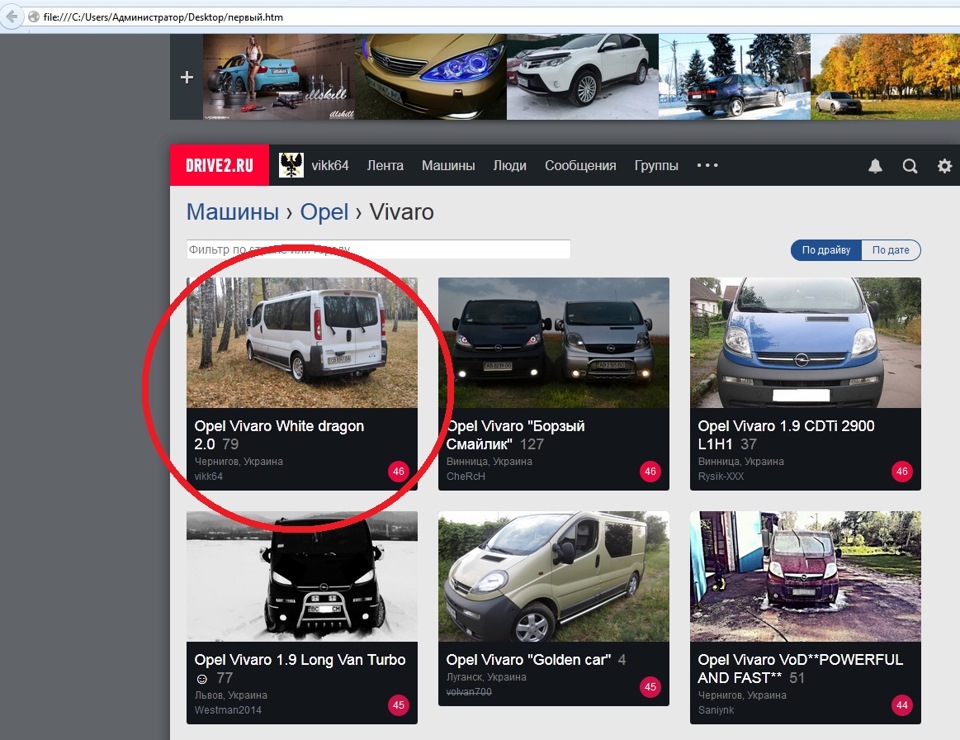The image size is (960, 740).
Task: Open the settings gear icon
Action: [945, 166]
